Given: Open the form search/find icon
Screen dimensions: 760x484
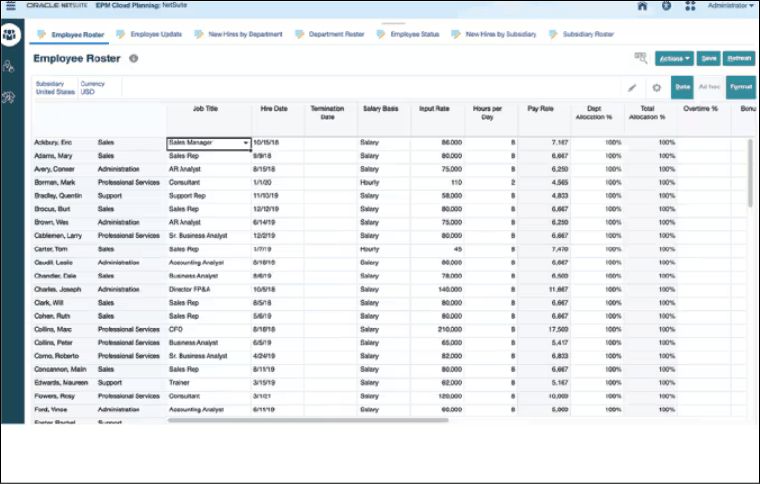Looking at the screenshot, I should (x=641, y=58).
